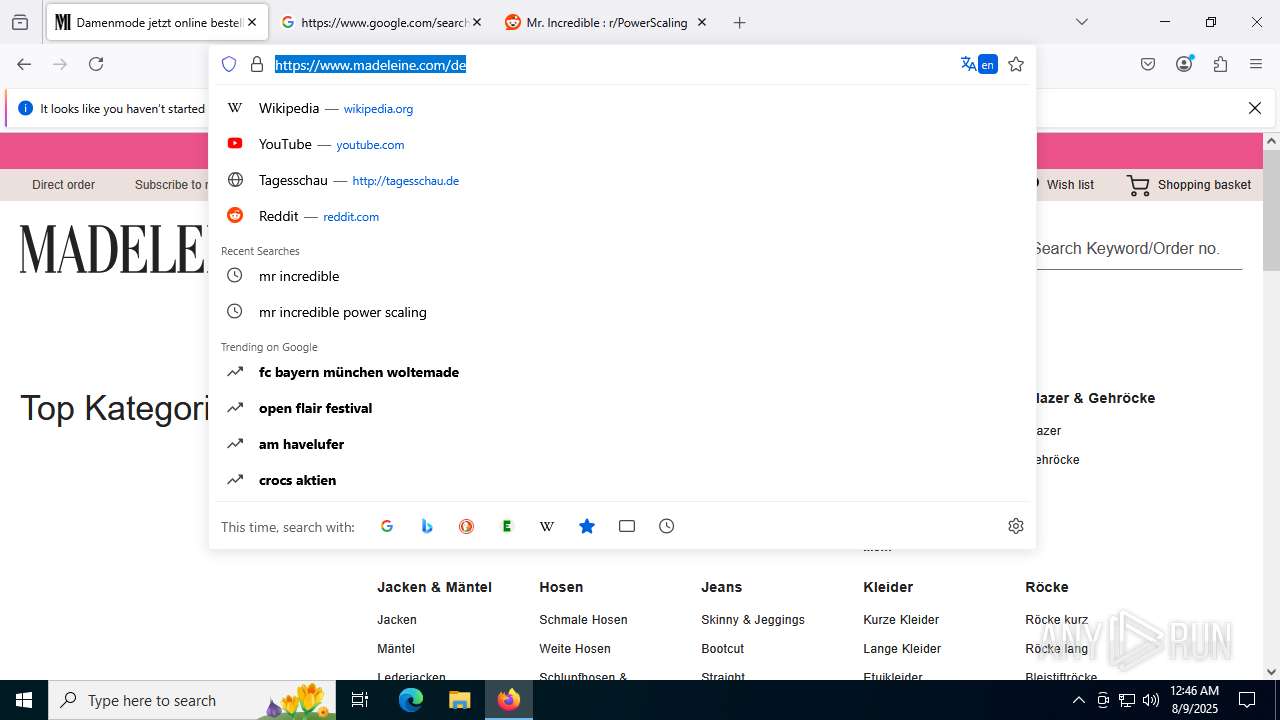The width and height of the screenshot is (1280, 720).
Task: Search this time with Ecosia icon
Action: [x=507, y=526]
